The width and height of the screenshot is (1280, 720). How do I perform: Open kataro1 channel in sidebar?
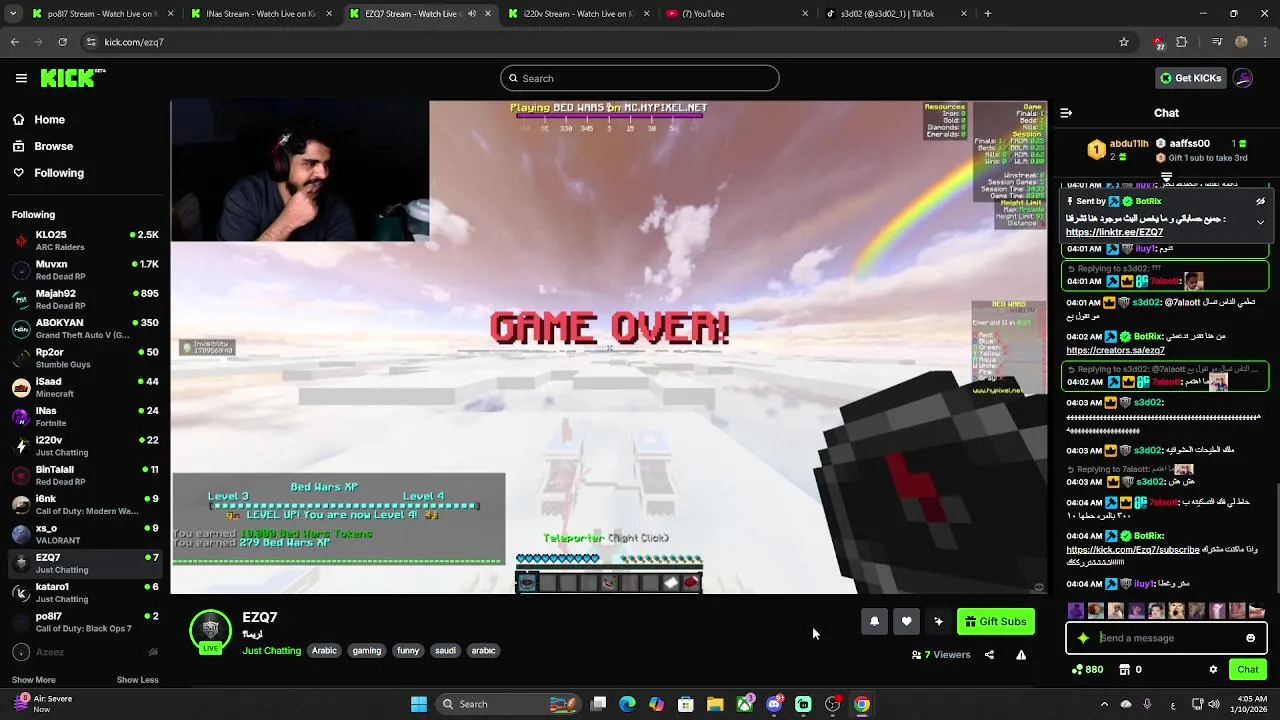coord(85,592)
